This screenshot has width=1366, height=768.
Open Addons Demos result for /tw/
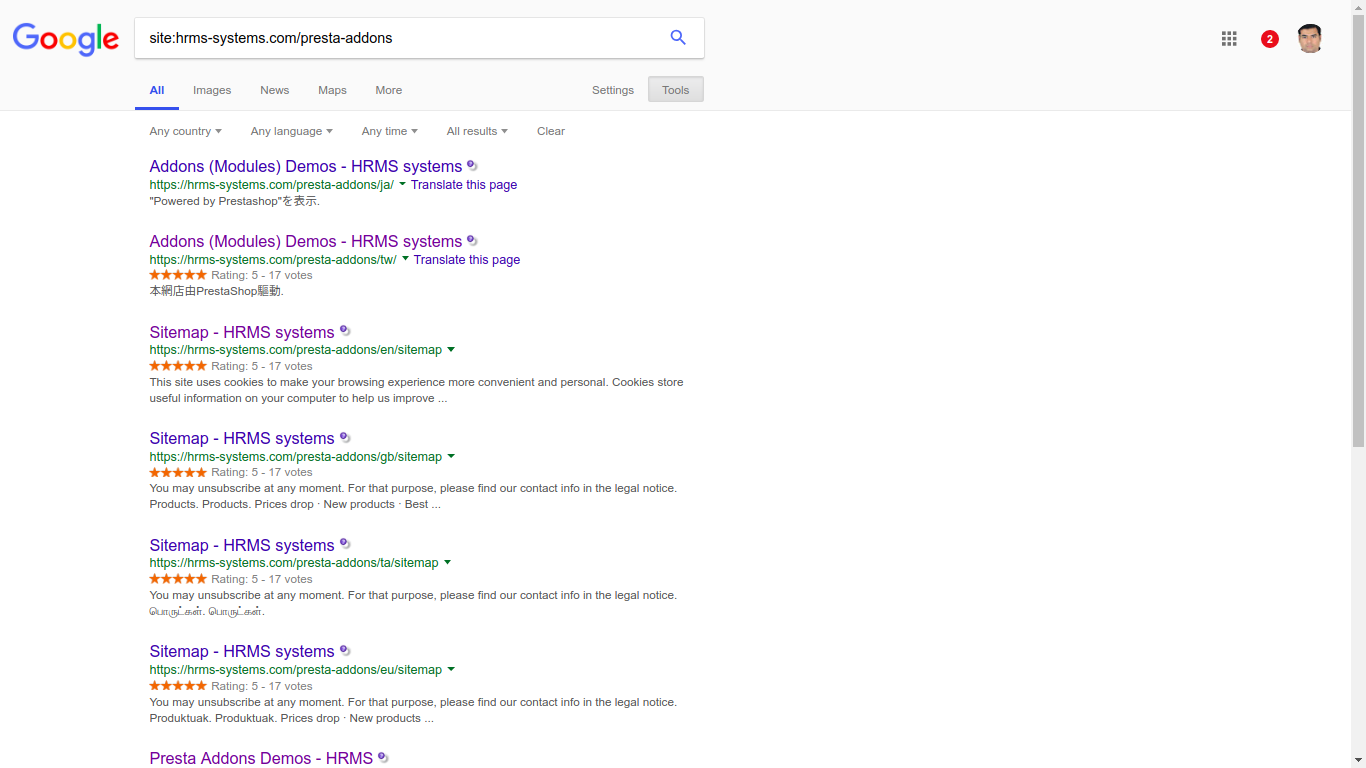point(306,241)
